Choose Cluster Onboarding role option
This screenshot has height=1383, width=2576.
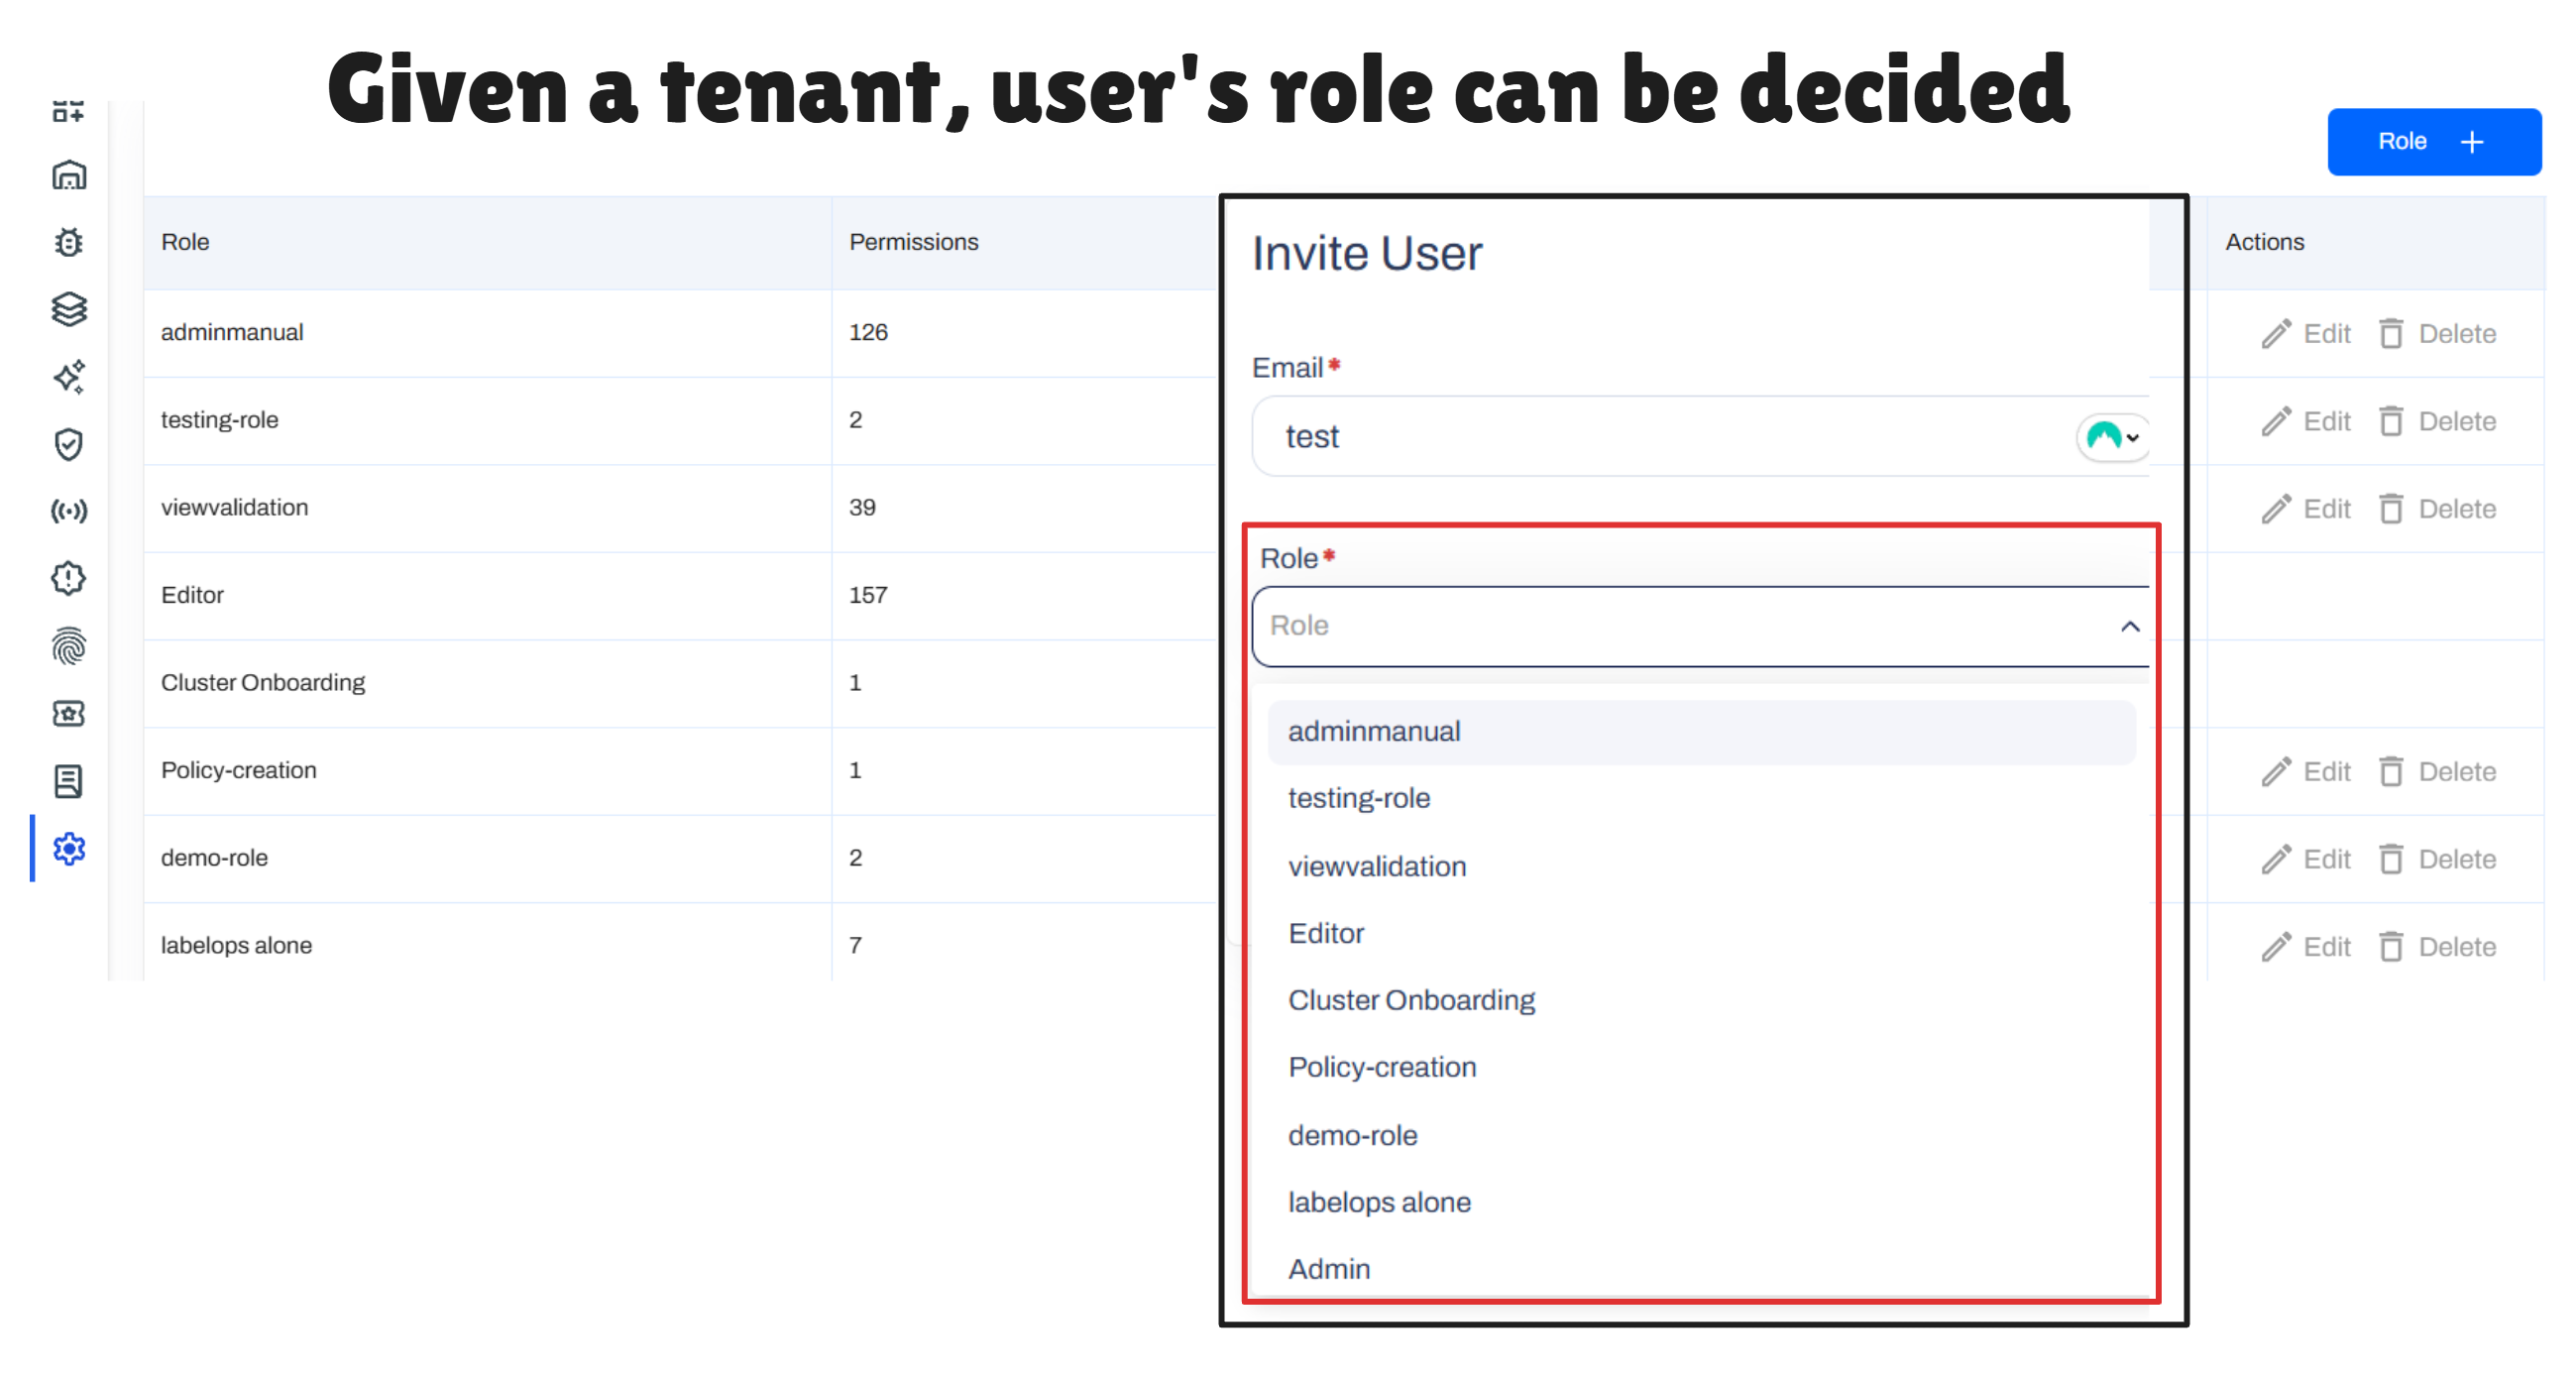tap(1410, 1000)
